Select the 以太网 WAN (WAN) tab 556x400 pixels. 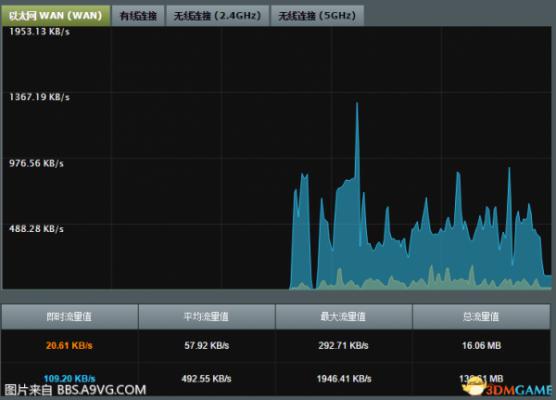pyautogui.click(x=56, y=16)
